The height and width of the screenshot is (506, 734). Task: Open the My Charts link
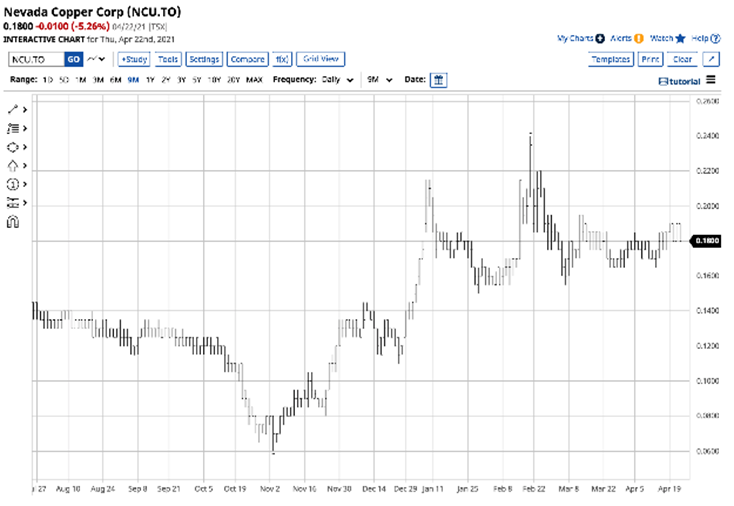pyautogui.click(x=575, y=38)
